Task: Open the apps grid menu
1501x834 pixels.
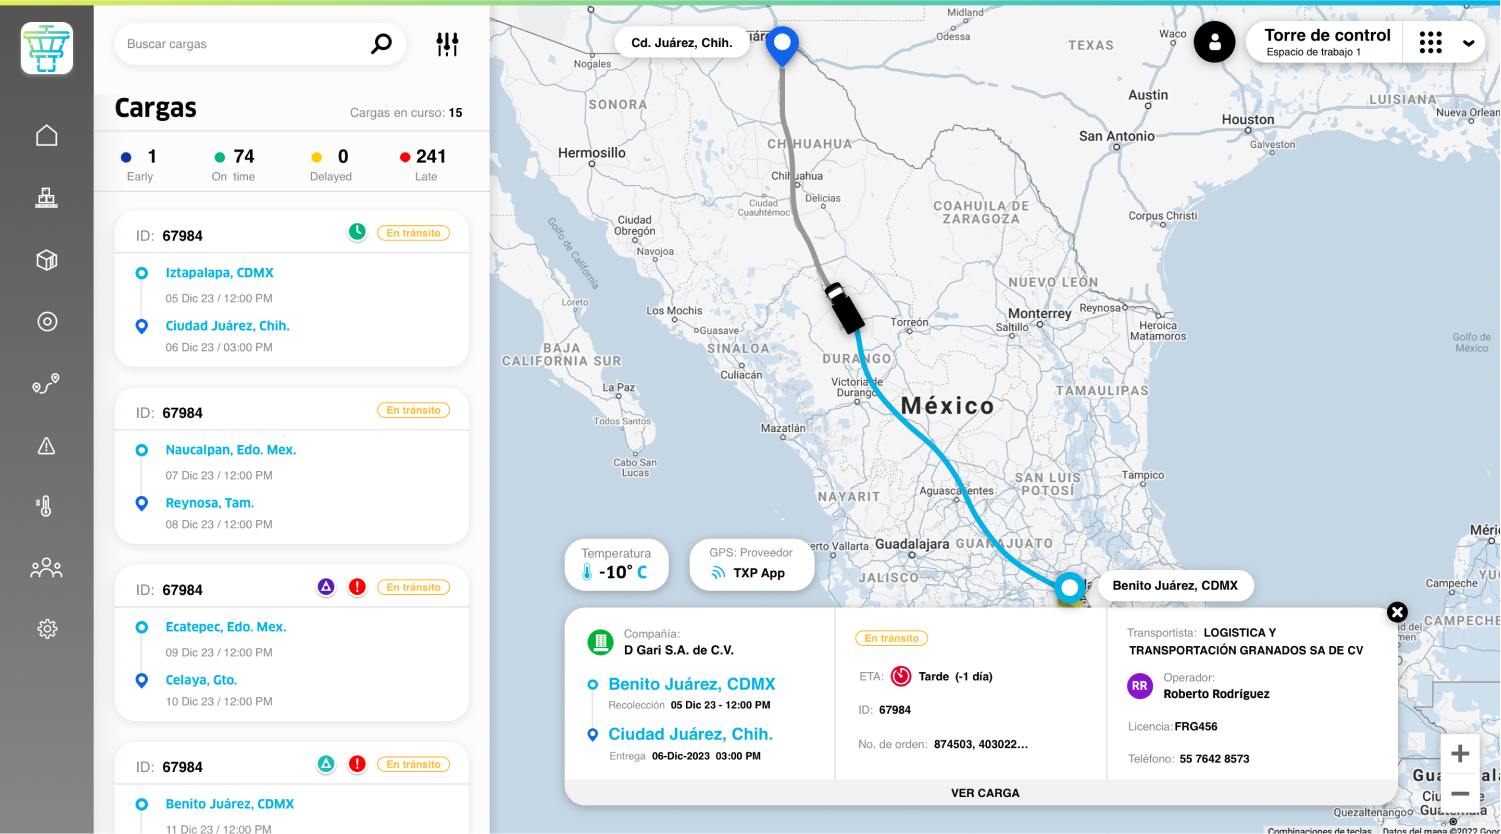Action: 1430,42
